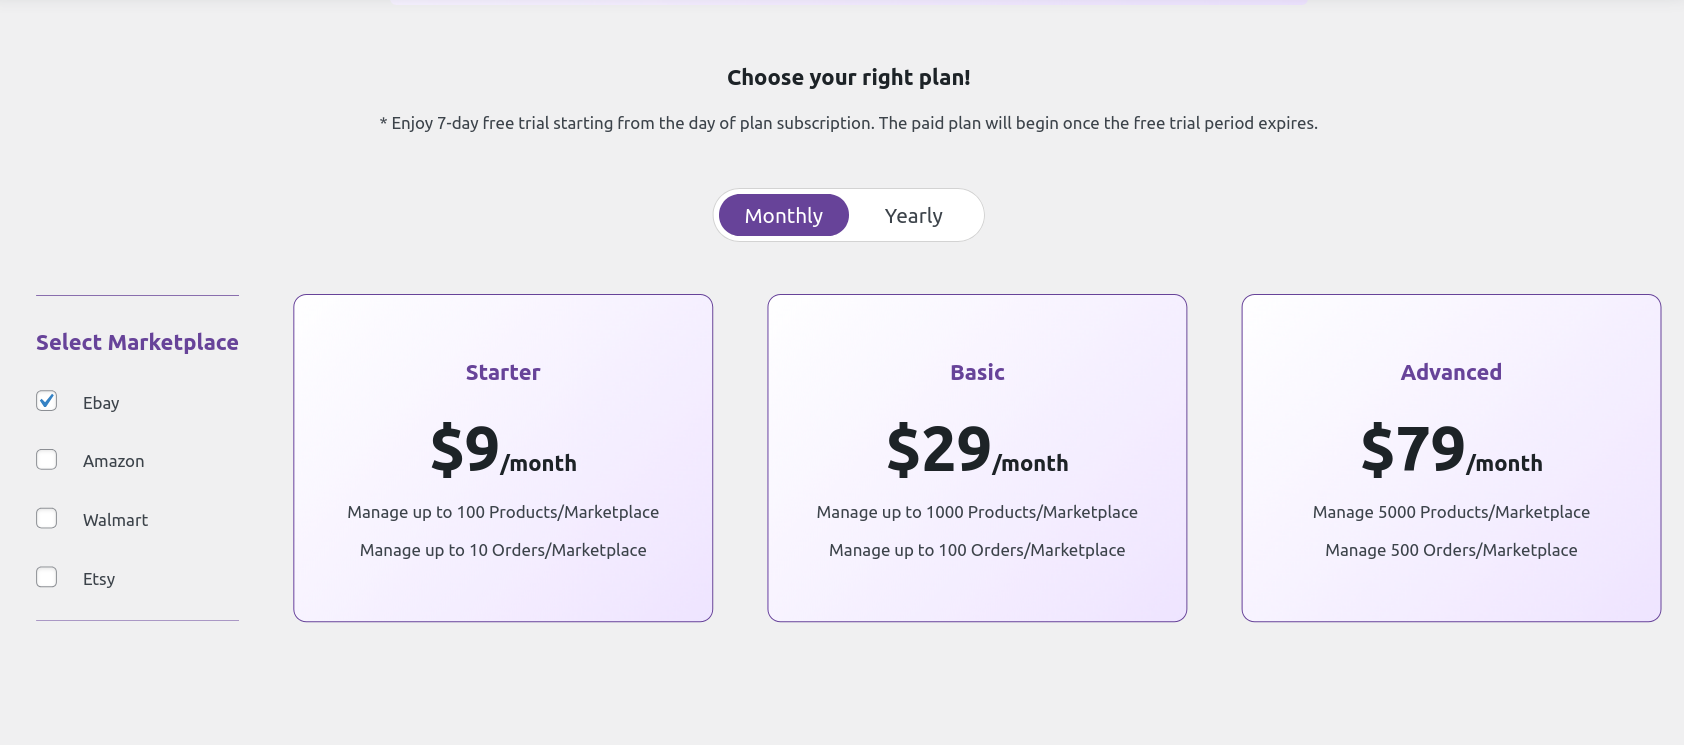This screenshot has height=745, width=1684.
Task: Click the free trial disclaimer text
Action: point(848,123)
